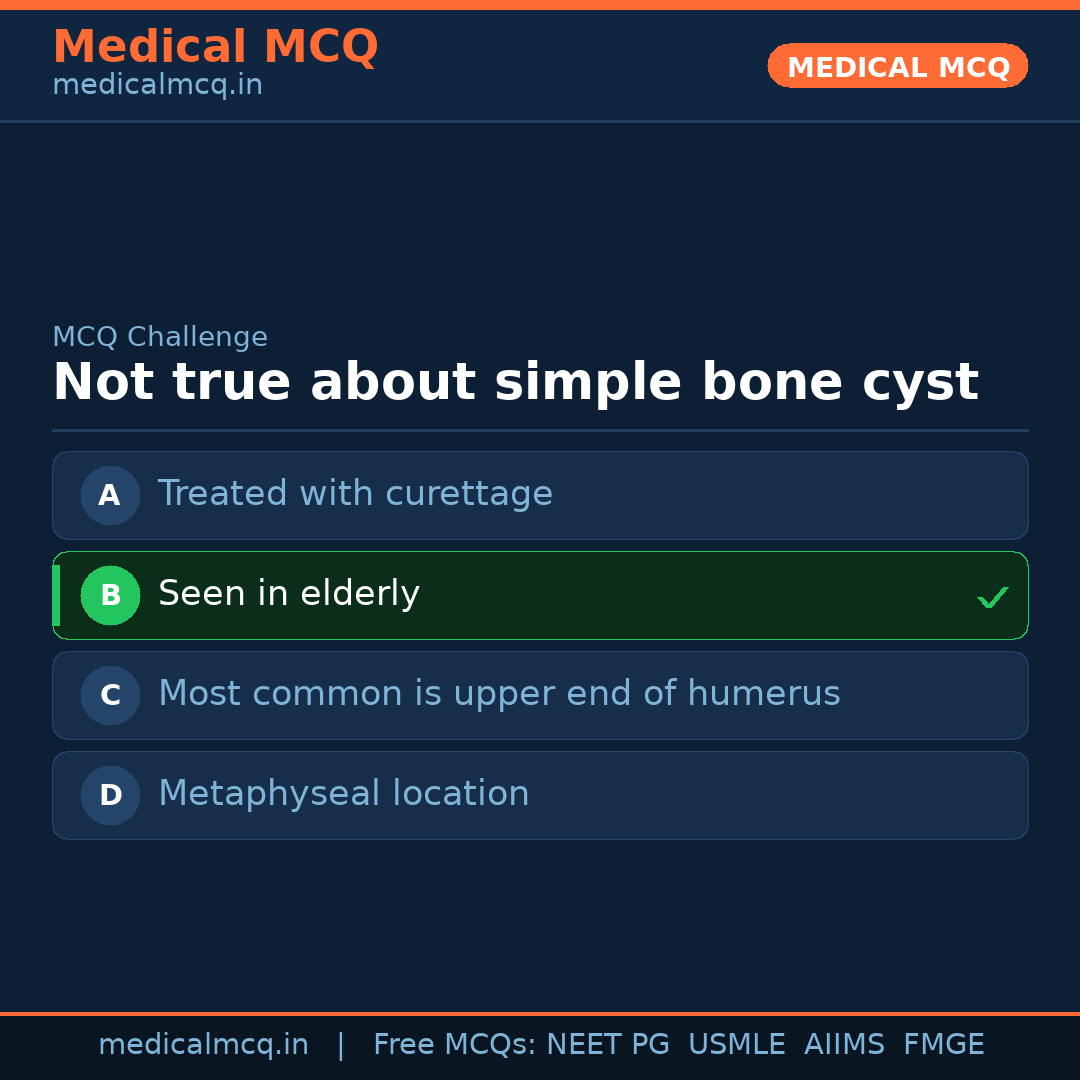1080x1080 pixels.
Task: Choose the 'Metaphyseal location' answer
Action: click(x=343, y=794)
